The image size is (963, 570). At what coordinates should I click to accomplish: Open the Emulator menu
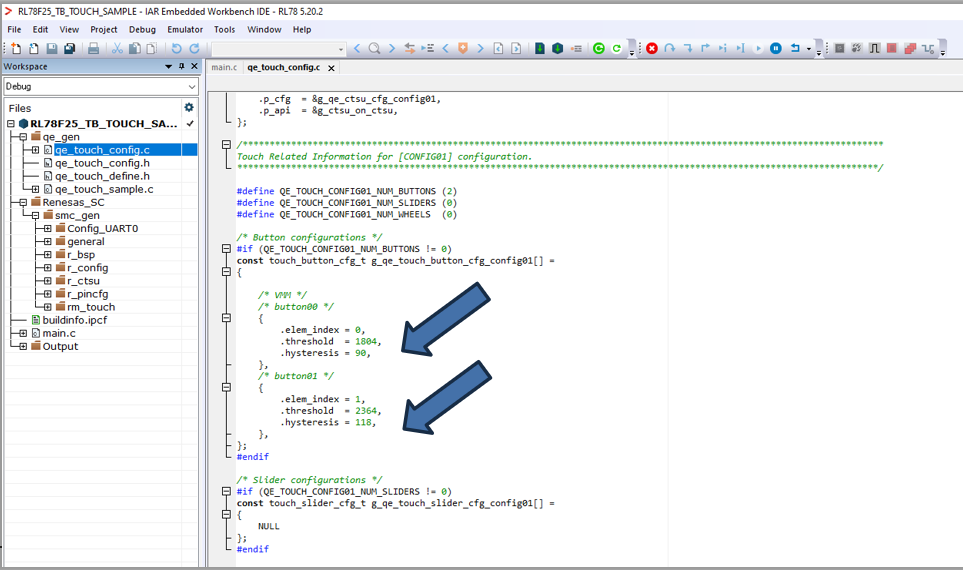click(185, 30)
